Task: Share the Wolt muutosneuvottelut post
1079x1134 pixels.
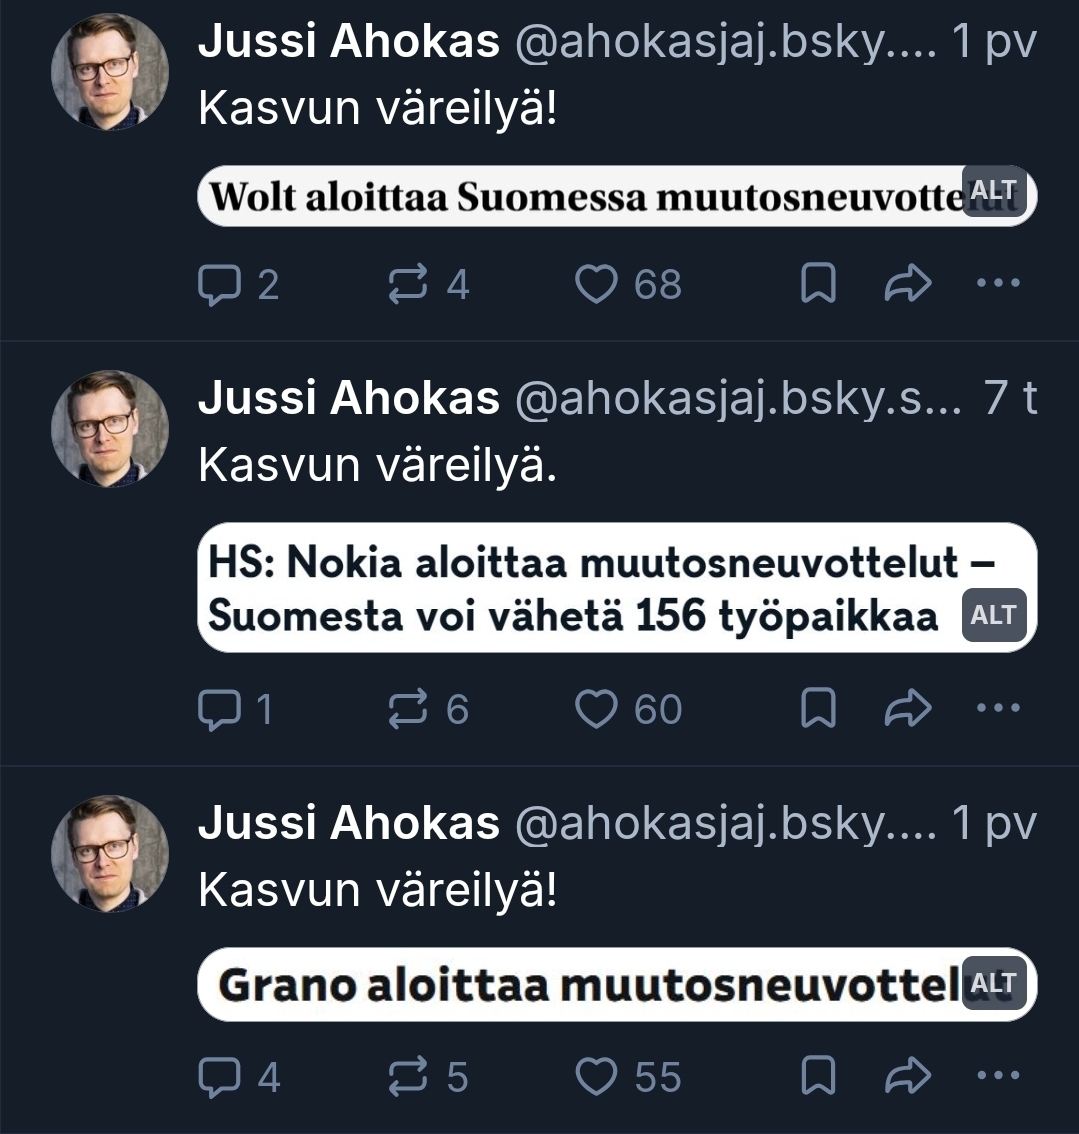Action: 908,285
